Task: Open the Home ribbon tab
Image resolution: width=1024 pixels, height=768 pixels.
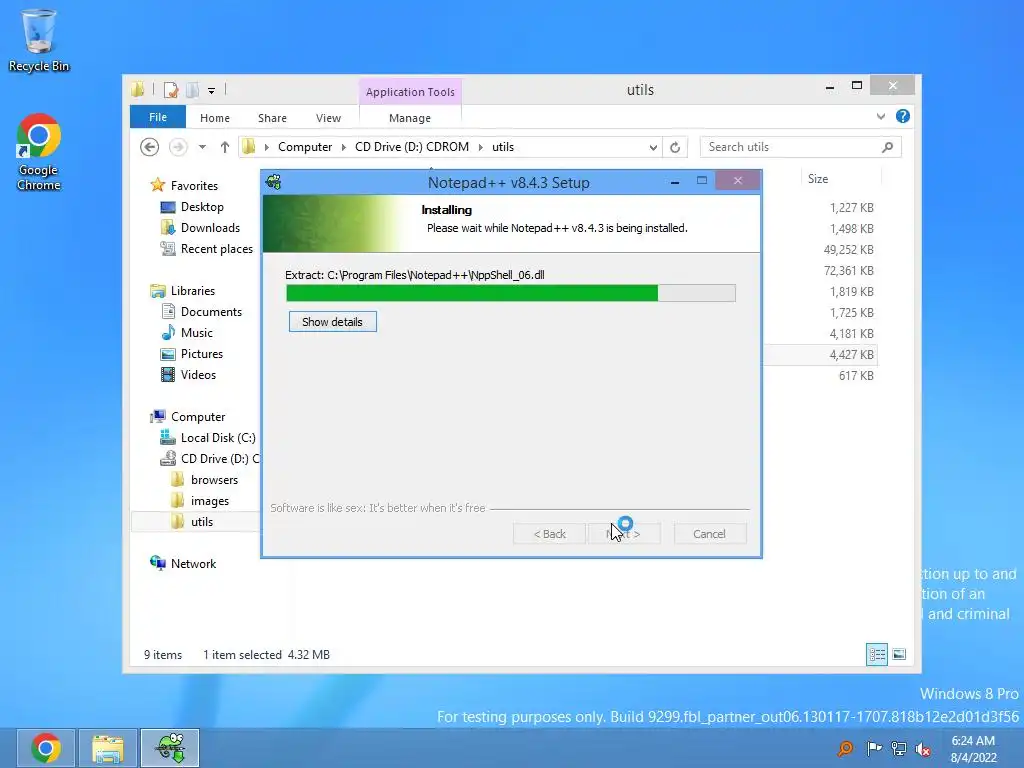Action: click(x=215, y=118)
